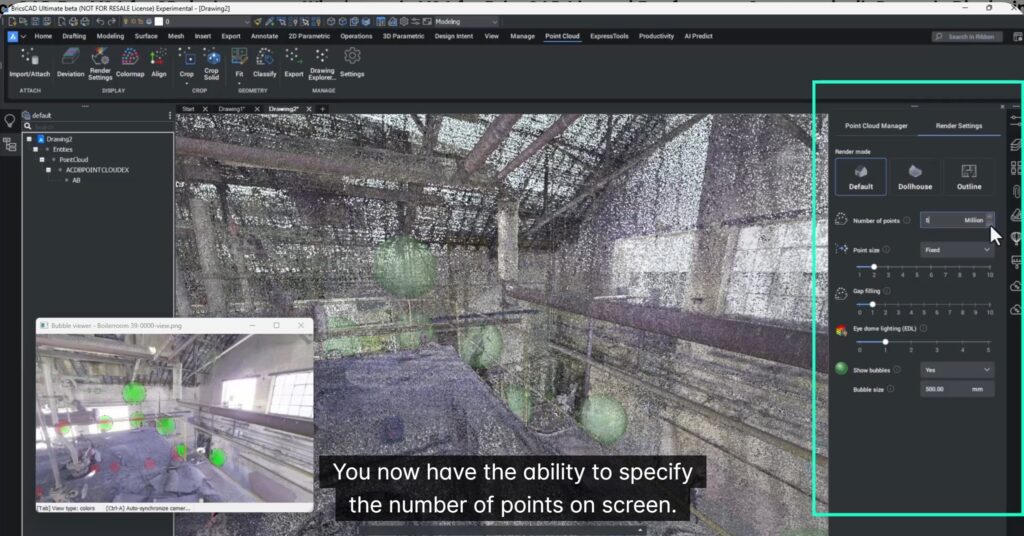Switch to the Start document tab
The height and width of the screenshot is (536, 1024).
tap(188, 109)
